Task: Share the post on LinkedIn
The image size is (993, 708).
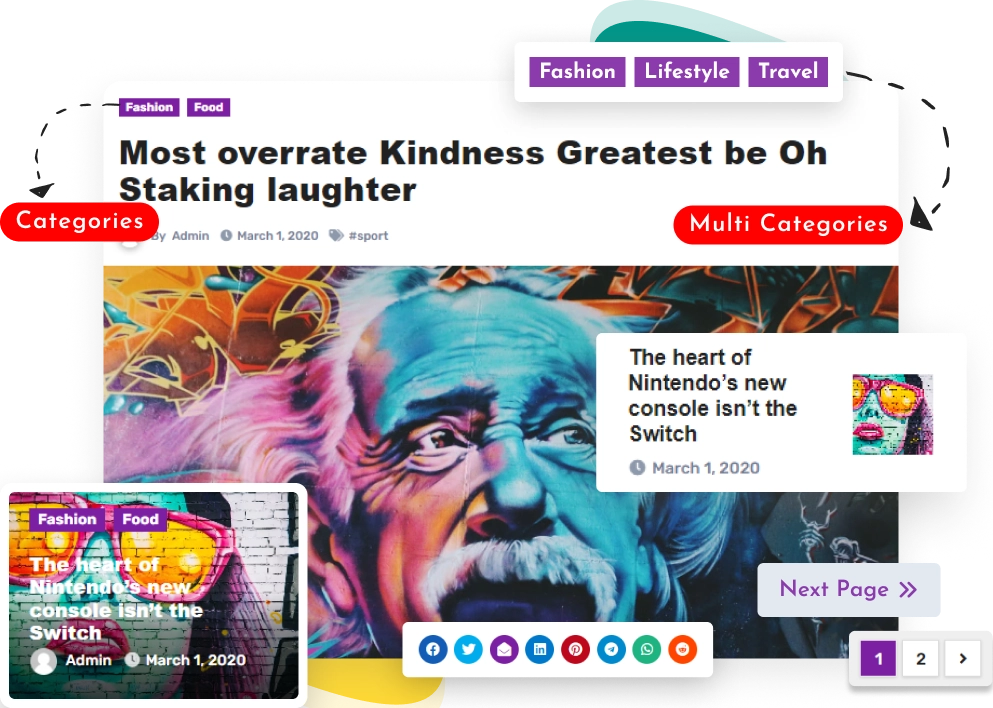Action: click(540, 650)
